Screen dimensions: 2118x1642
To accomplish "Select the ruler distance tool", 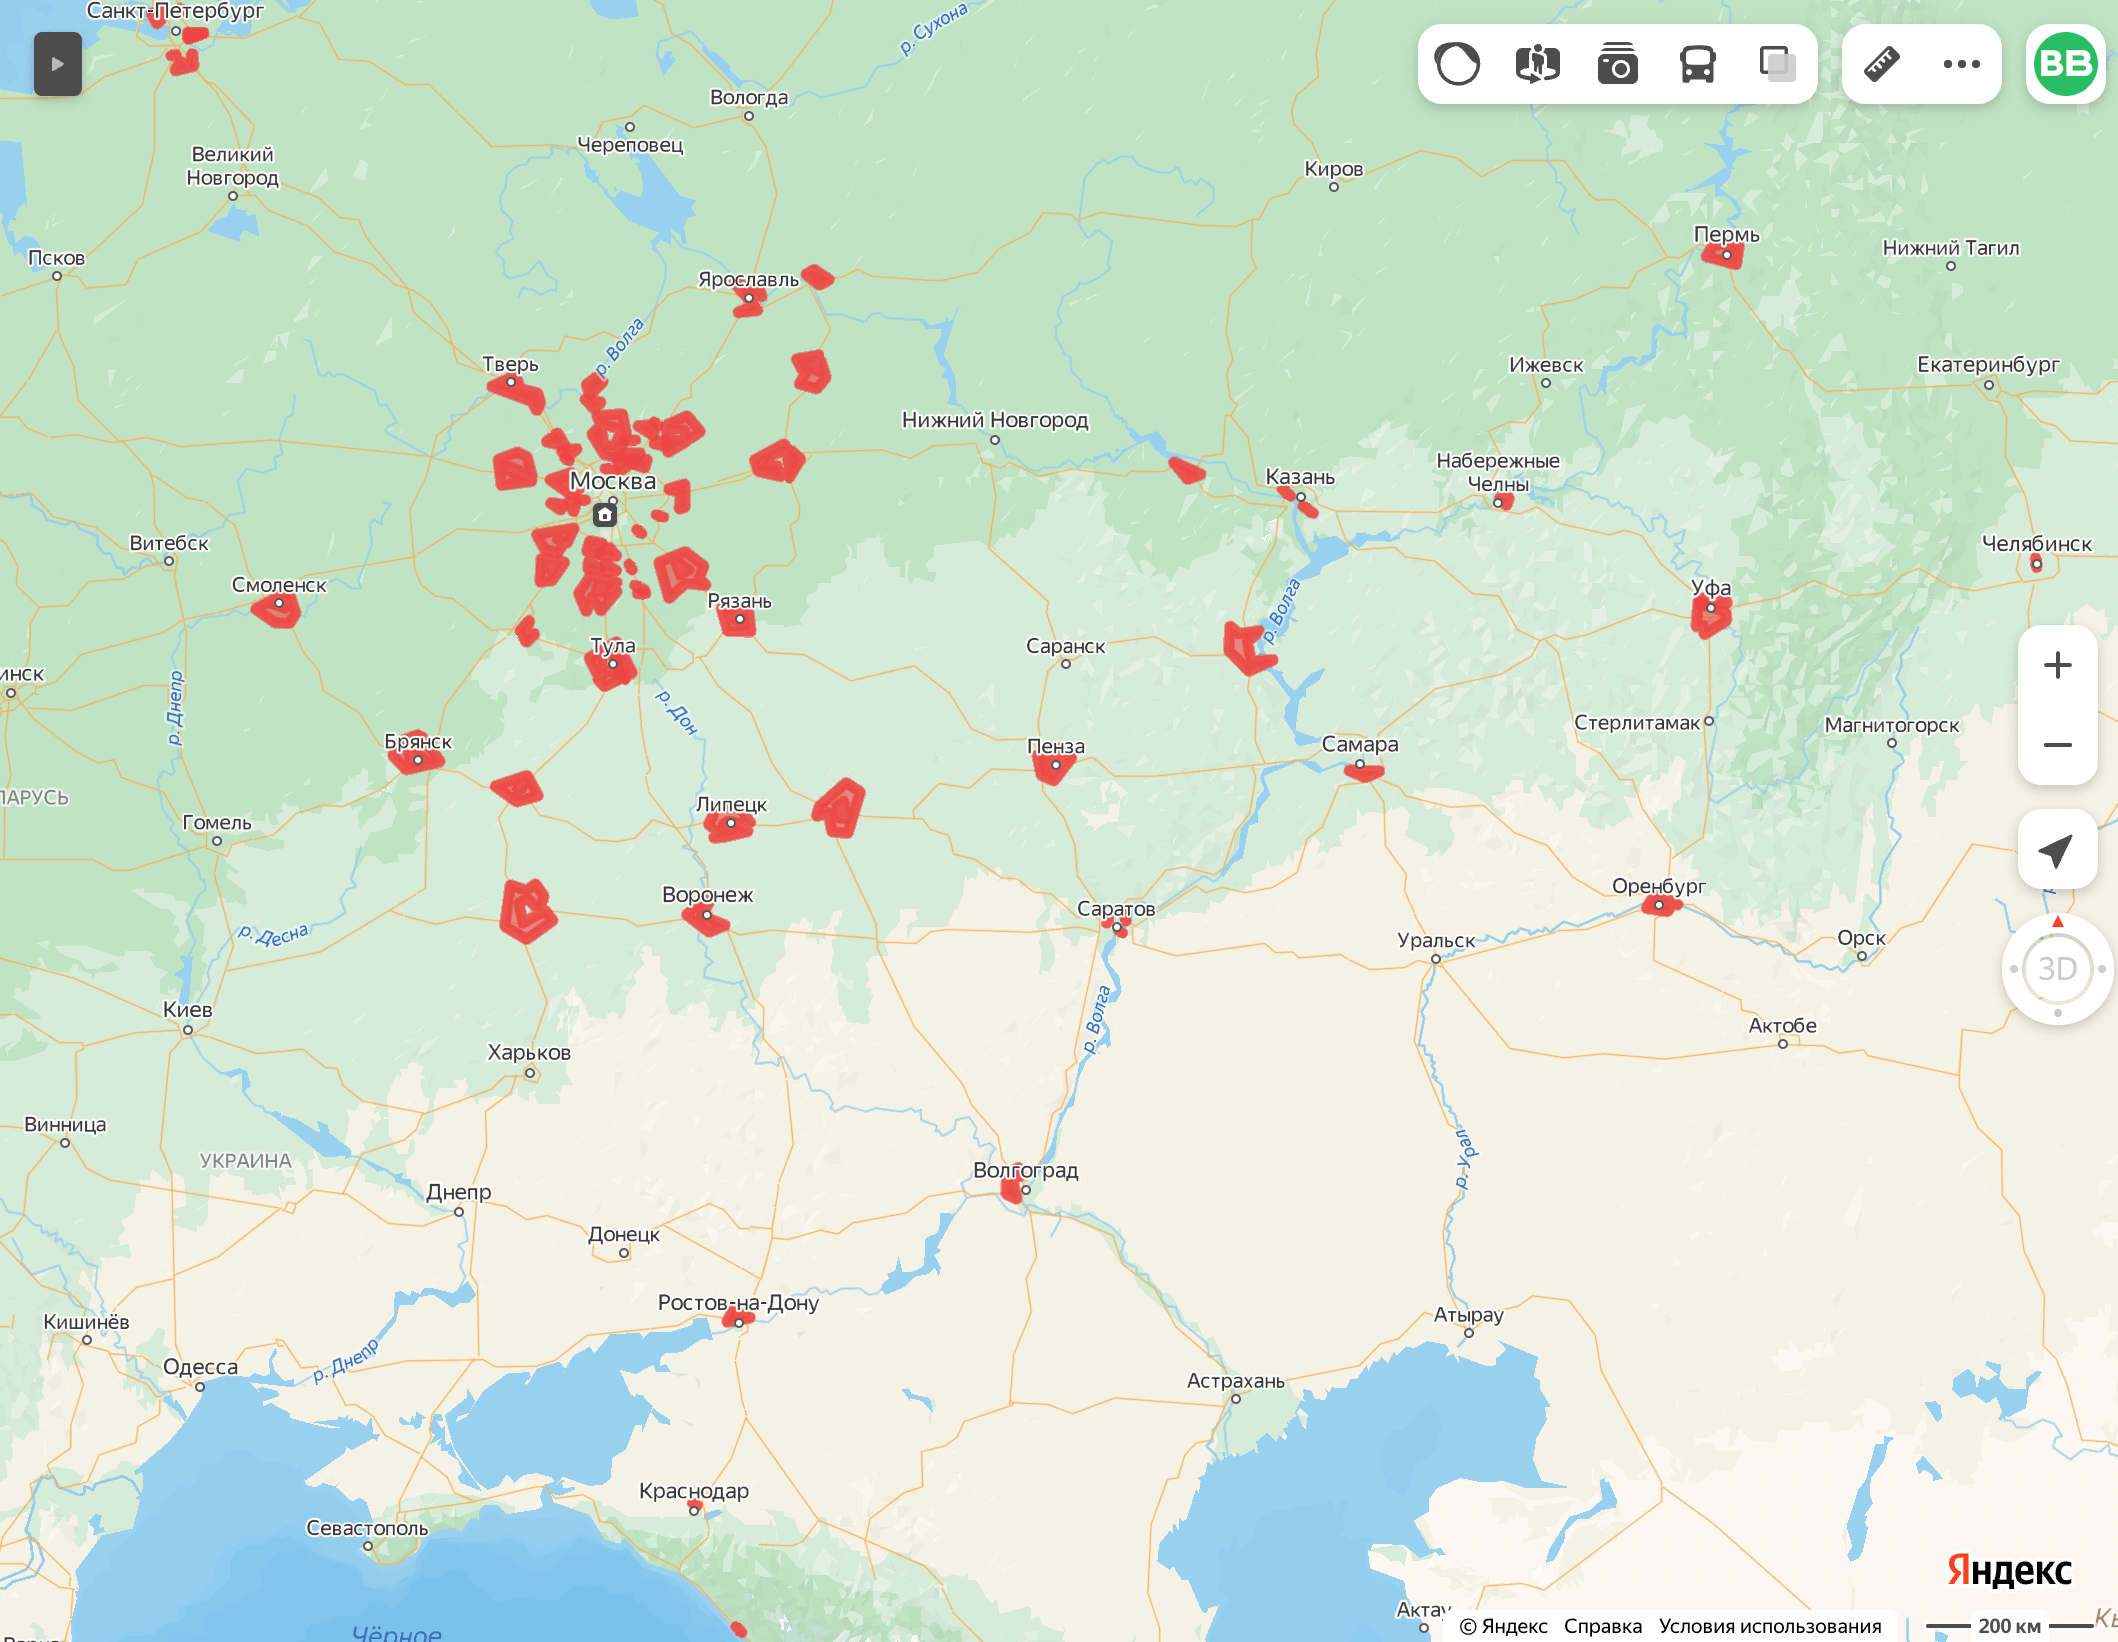I will (1881, 64).
